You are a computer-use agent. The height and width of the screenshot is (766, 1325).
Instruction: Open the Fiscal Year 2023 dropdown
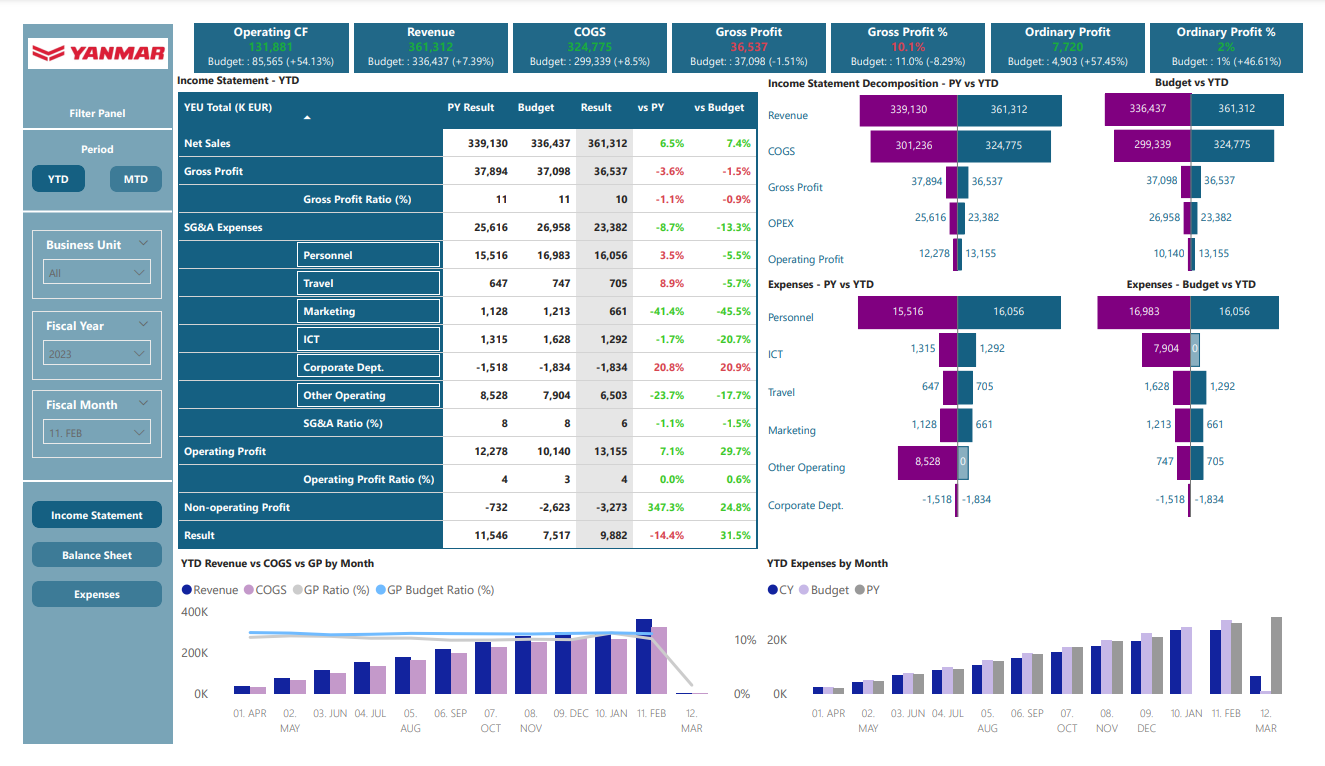[96, 352]
